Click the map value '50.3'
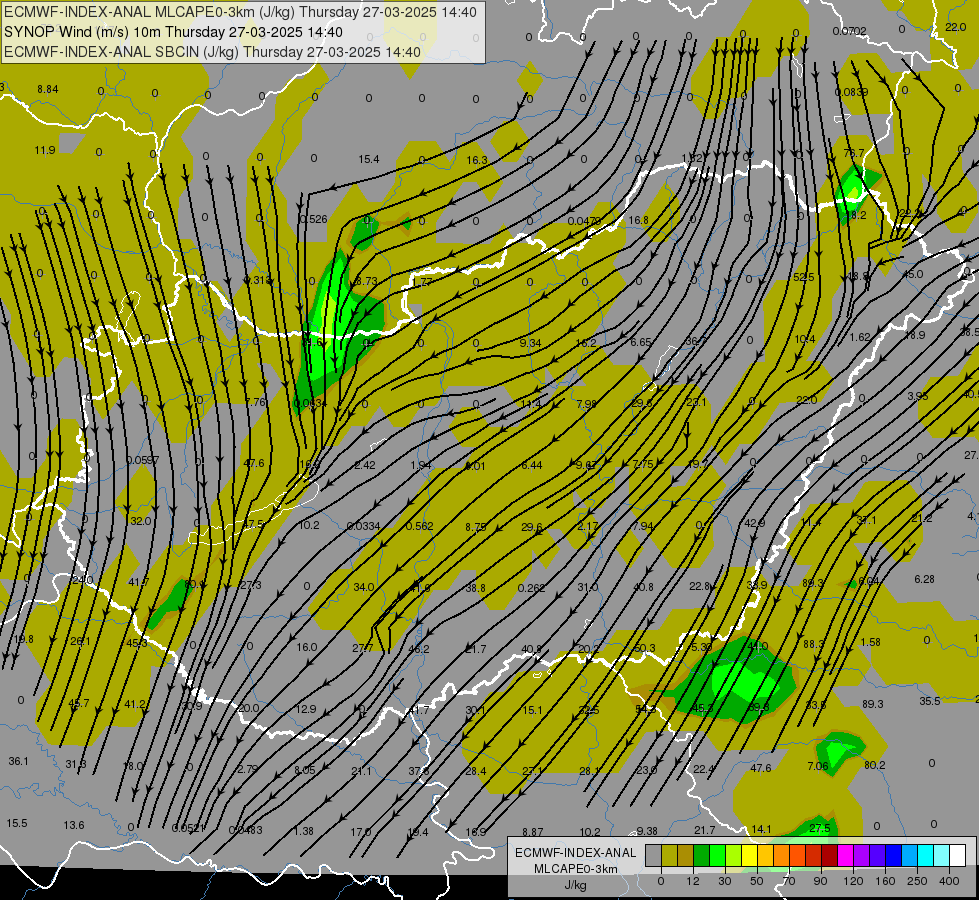The height and width of the screenshot is (900, 979). tap(644, 648)
